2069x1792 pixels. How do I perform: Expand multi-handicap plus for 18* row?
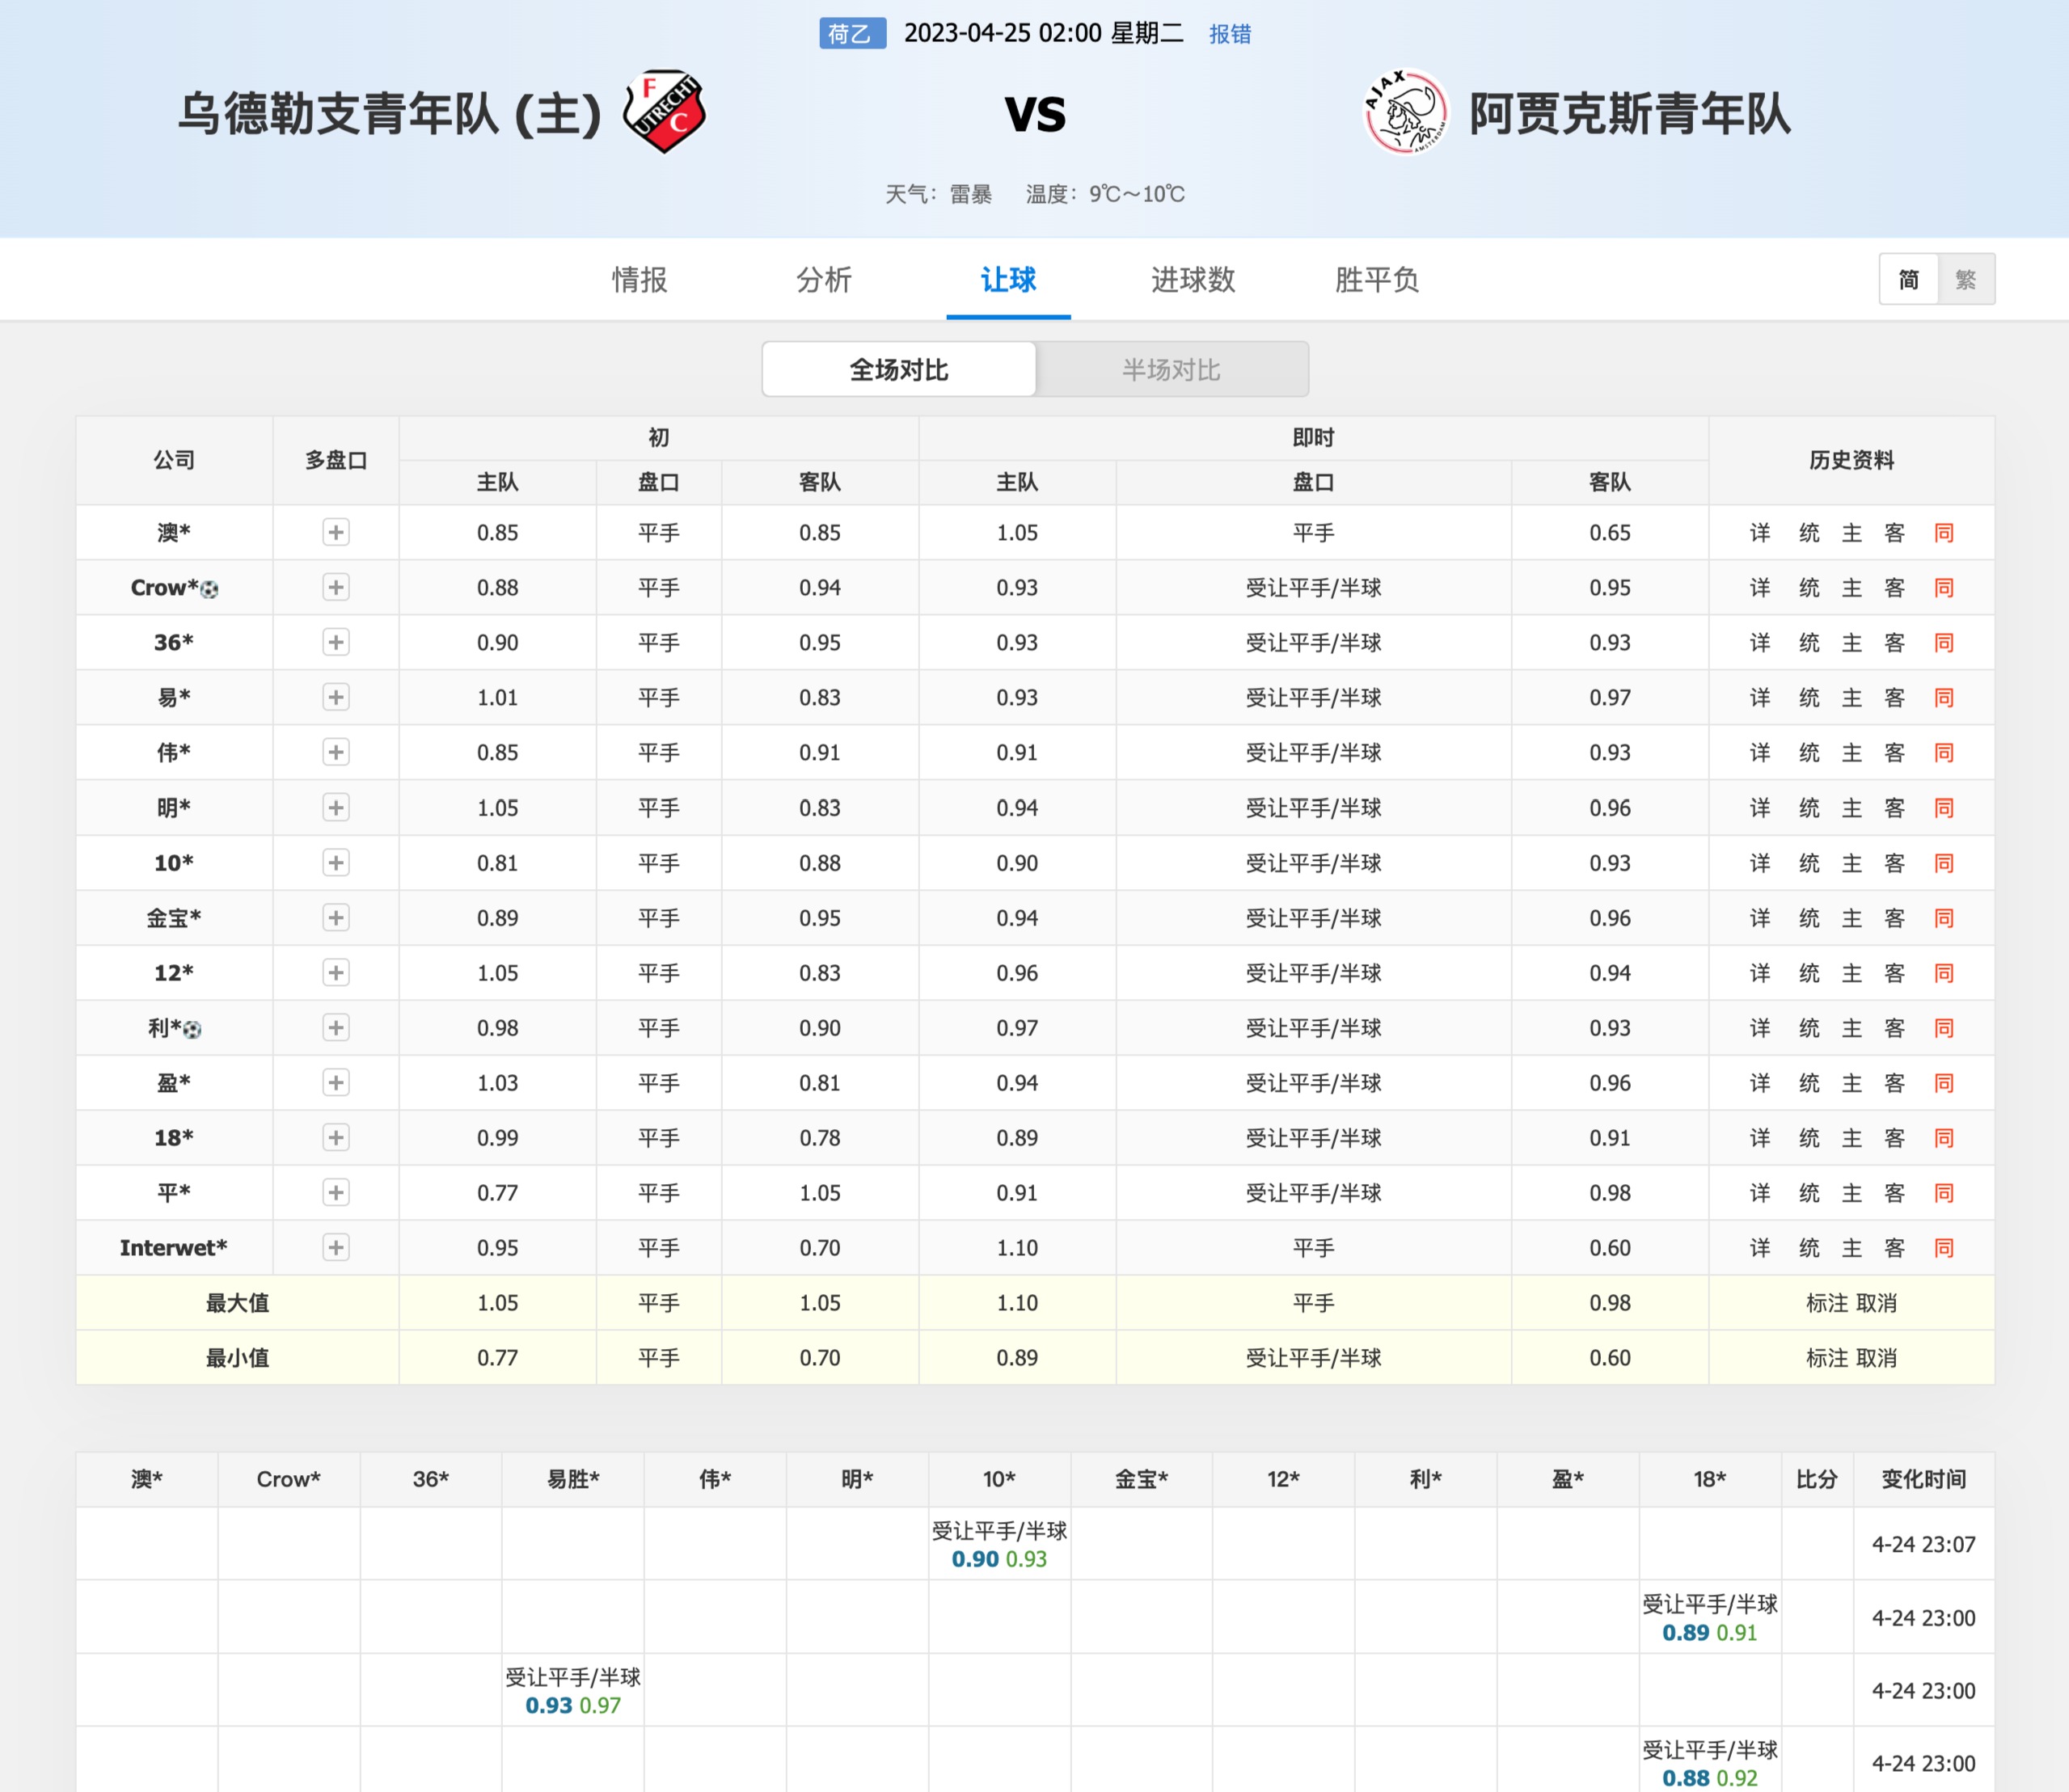click(x=336, y=1137)
